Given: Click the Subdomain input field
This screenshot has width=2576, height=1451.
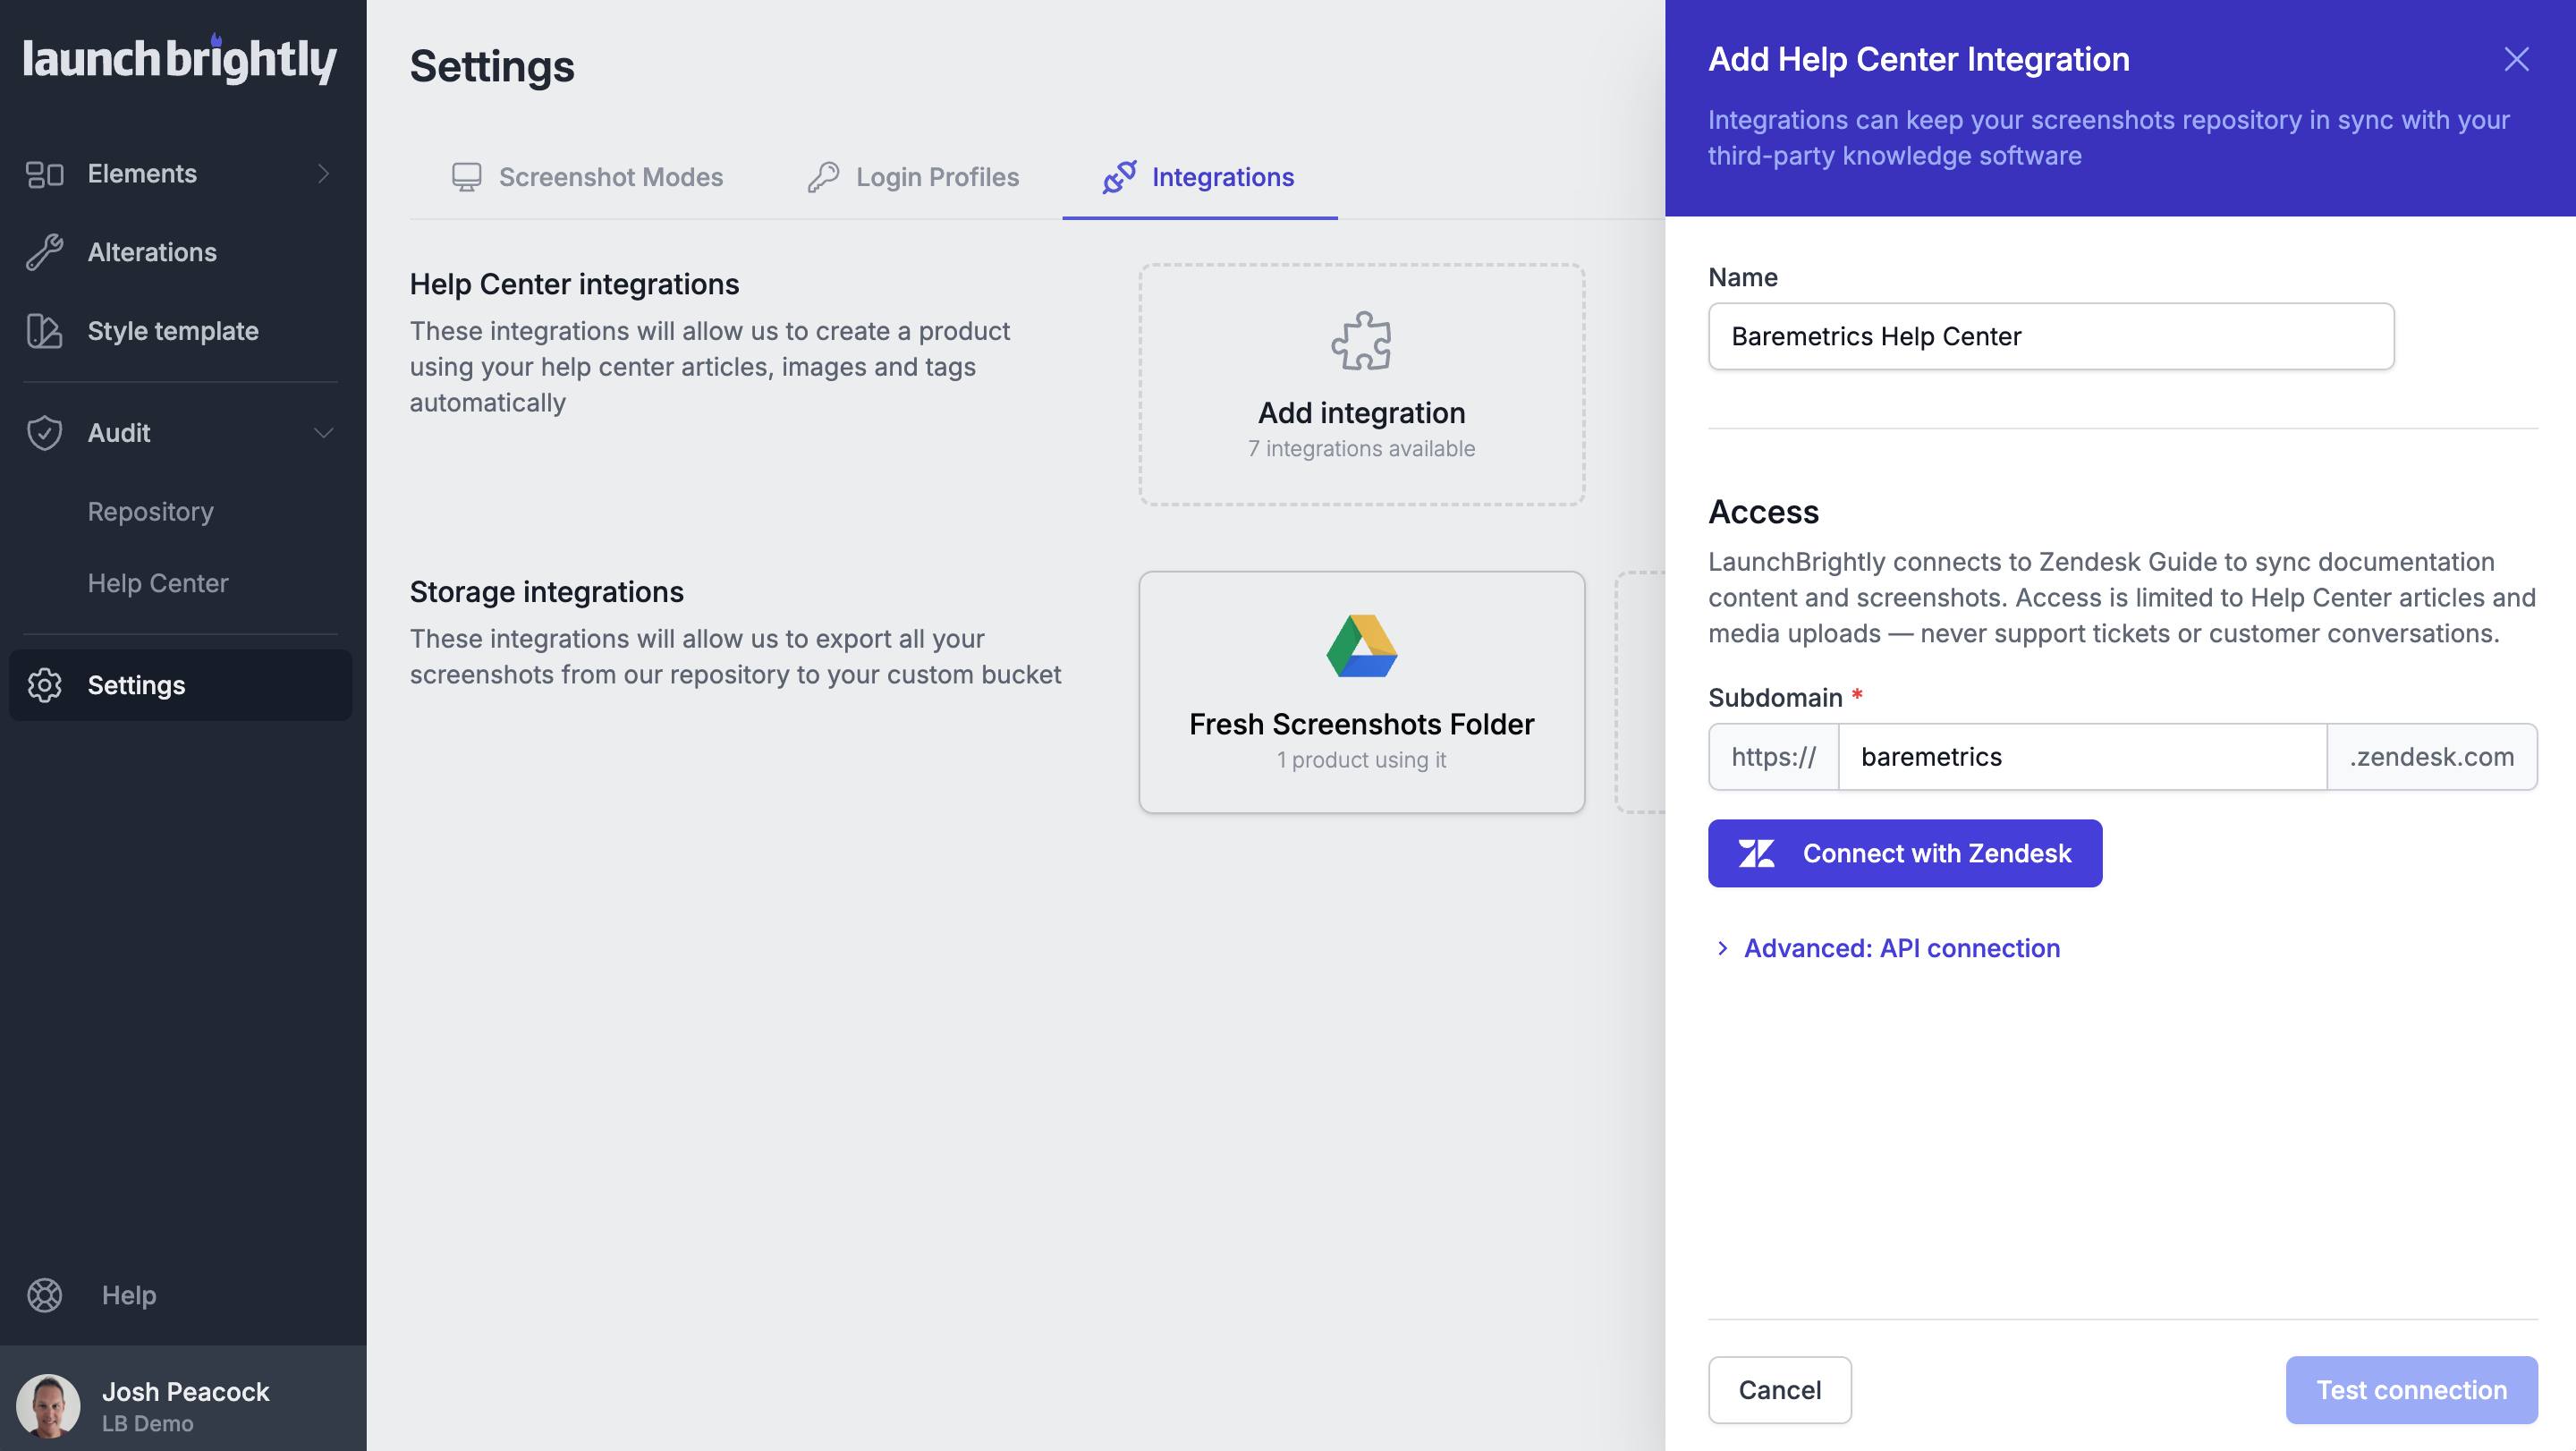Looking at the screenshot, I should tap(2082, 757).
